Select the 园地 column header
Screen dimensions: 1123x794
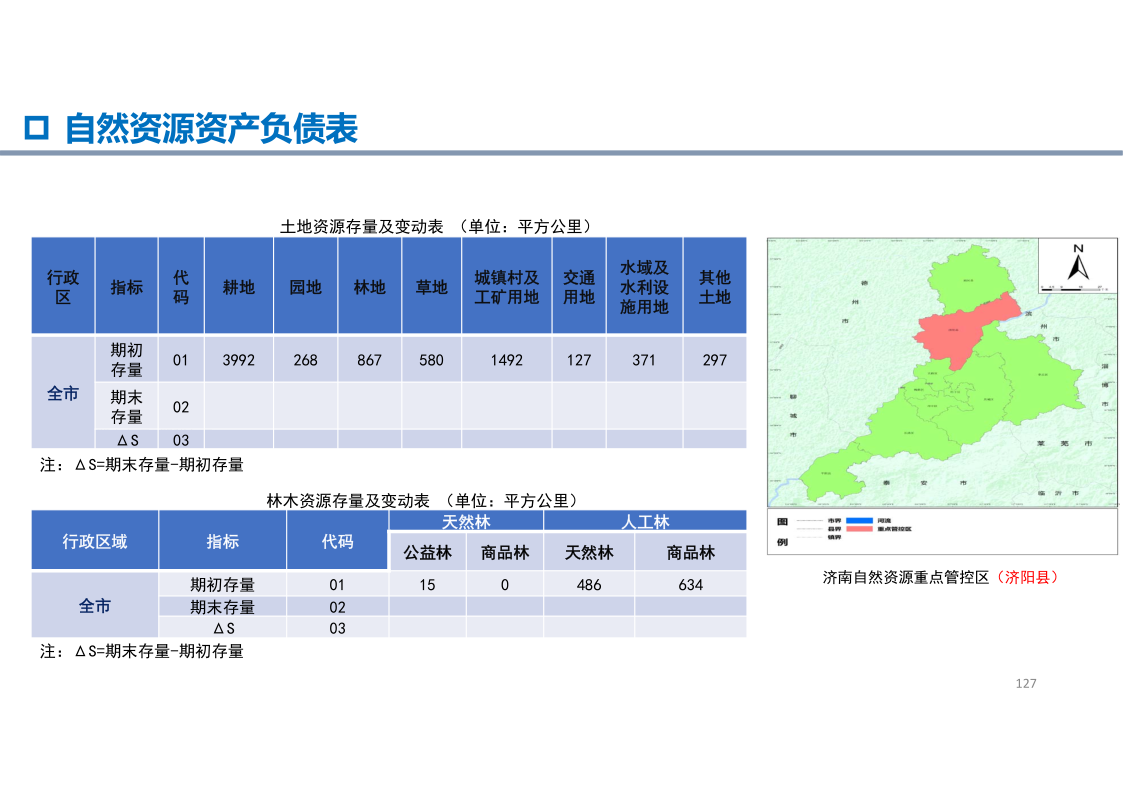tap(305, 286)
